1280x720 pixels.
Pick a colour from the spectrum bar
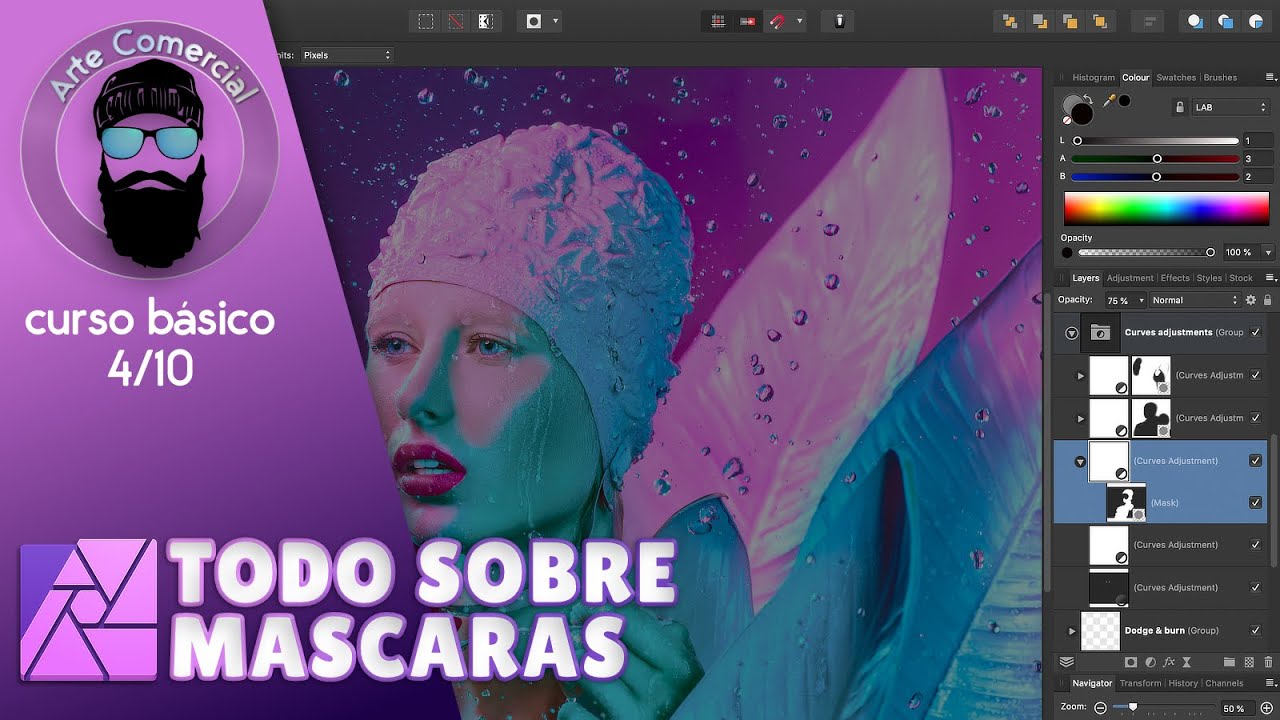point(1166,208)
